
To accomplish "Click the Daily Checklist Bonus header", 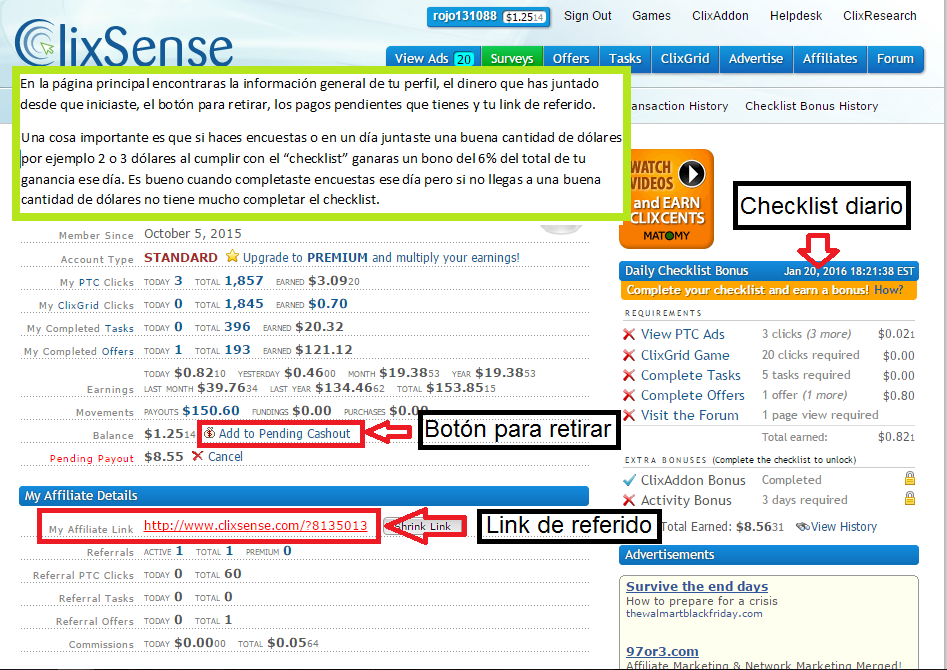I will coord(769,271).
